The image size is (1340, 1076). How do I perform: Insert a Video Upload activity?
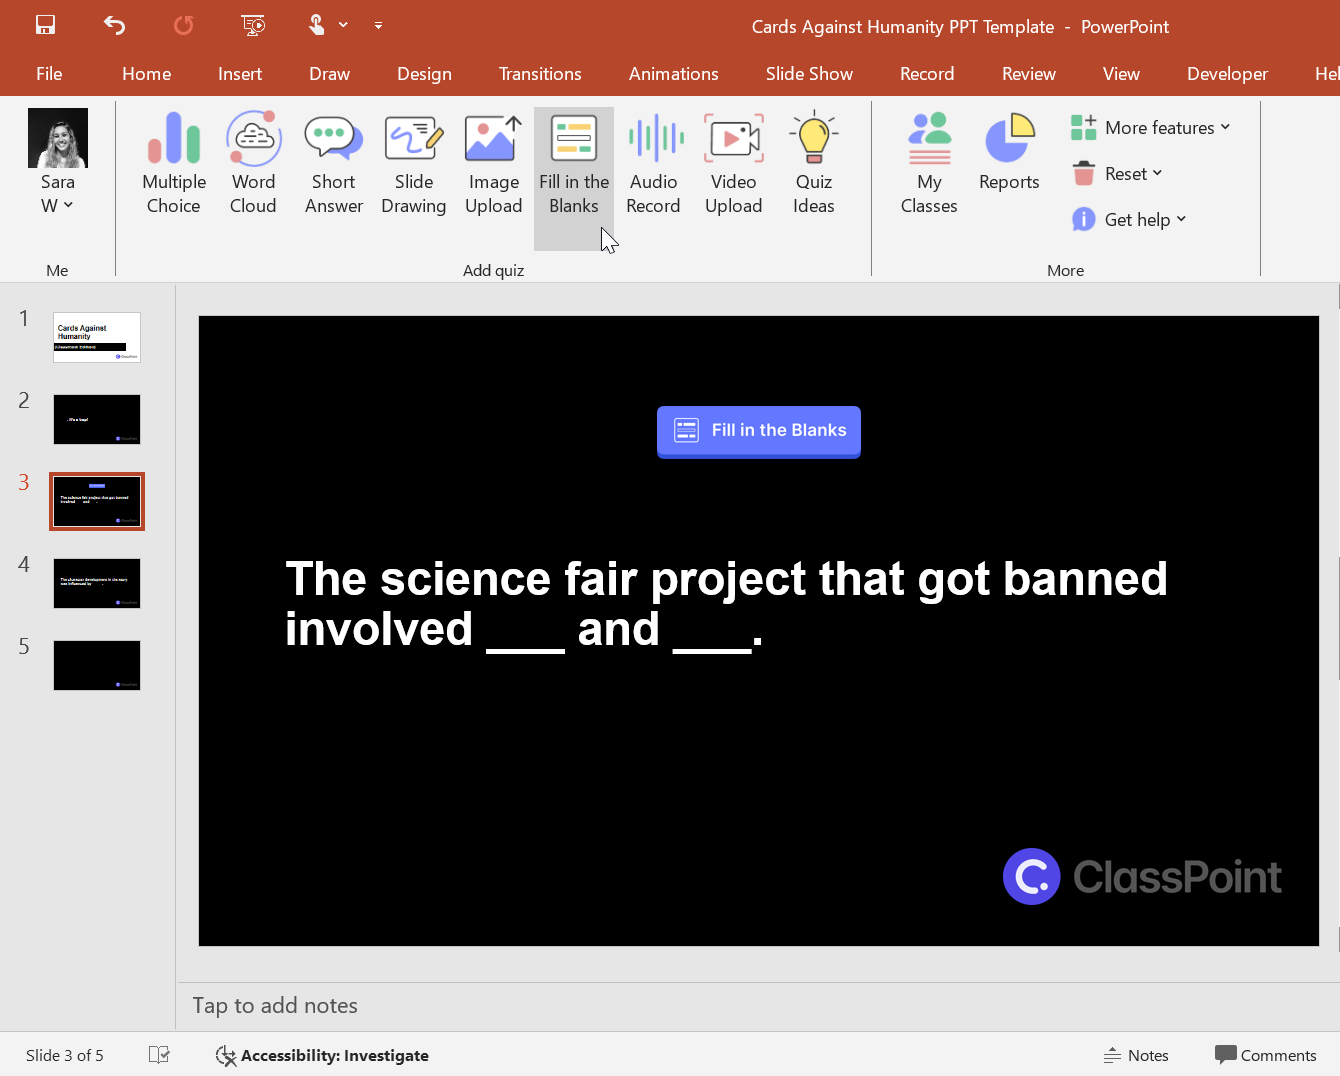coord(734,164)
